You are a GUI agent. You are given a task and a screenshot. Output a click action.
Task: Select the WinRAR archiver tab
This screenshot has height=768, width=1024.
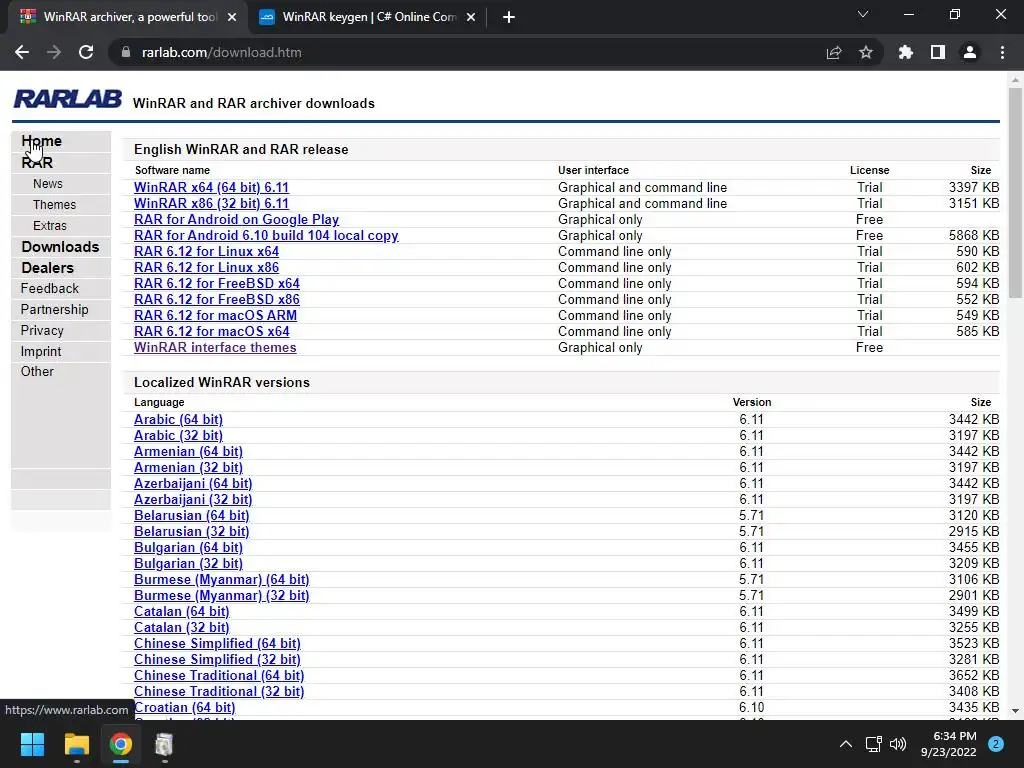pos(128,17)
